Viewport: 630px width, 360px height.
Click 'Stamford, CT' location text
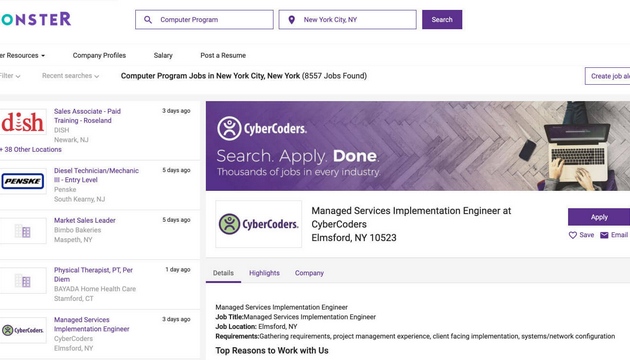(x=74, y=299)
